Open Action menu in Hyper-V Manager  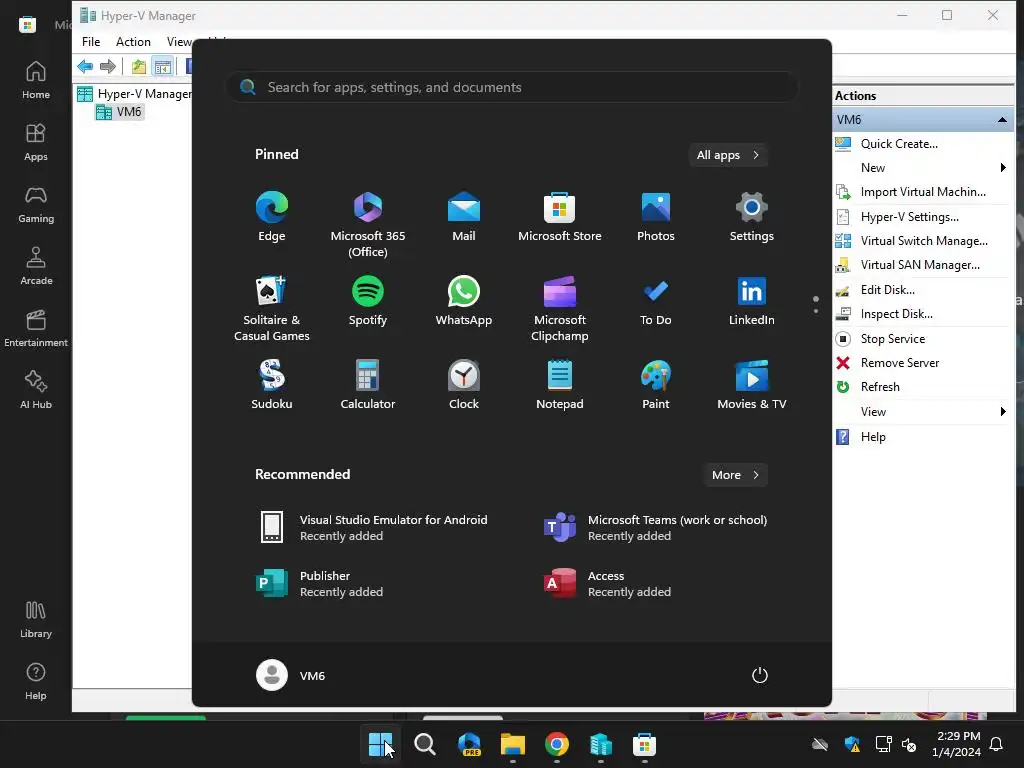click(x=133, y=42)
